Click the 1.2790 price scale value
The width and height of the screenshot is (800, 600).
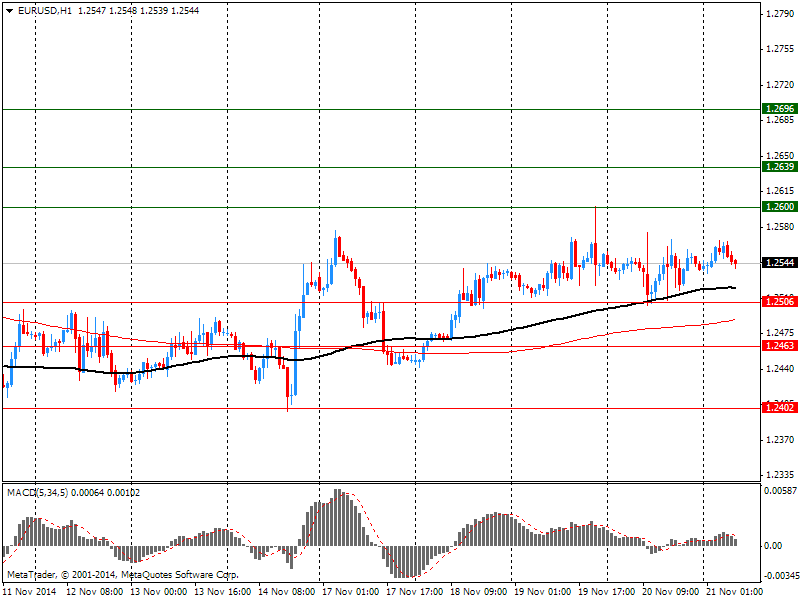pos(780,14)
